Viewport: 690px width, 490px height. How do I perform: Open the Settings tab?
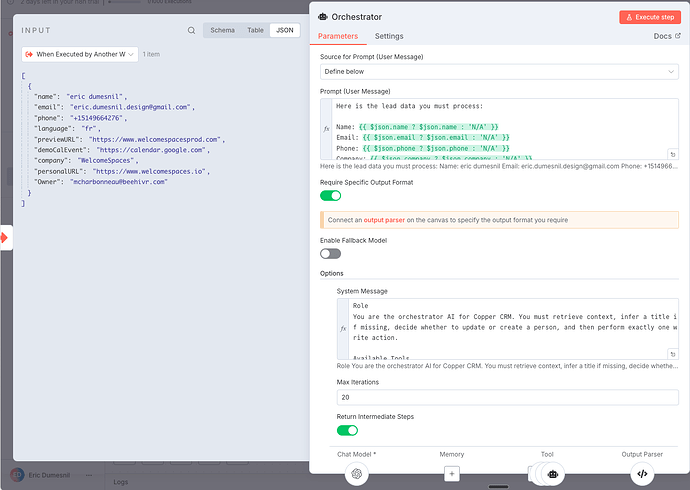pos(389,36)
